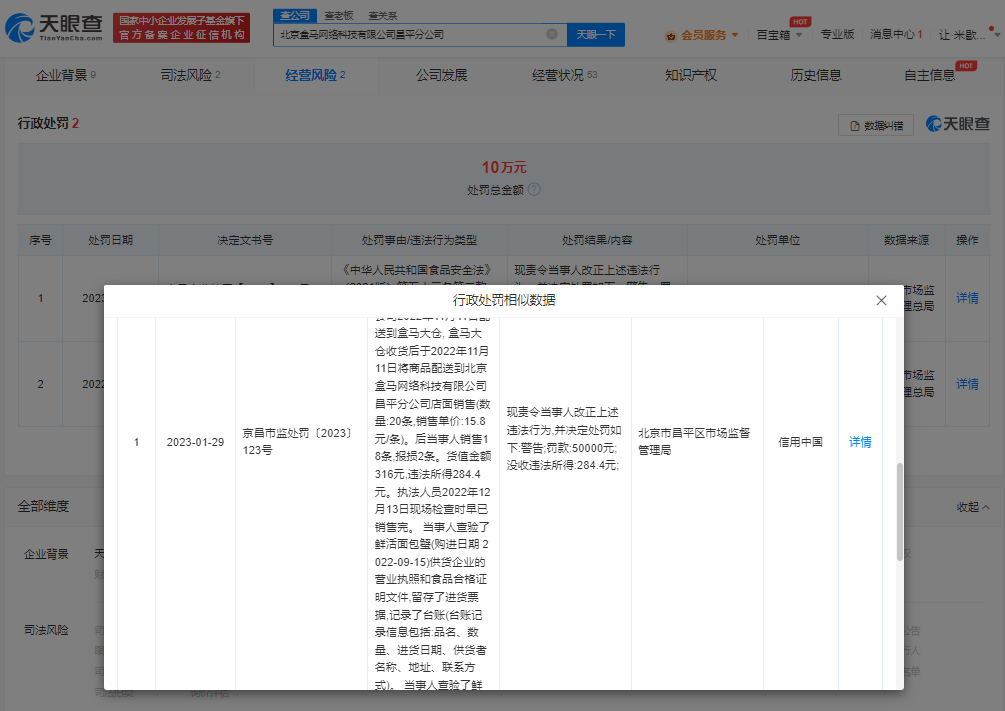Click the penalty result text 罚款:50000元

(x=581, y=448)
